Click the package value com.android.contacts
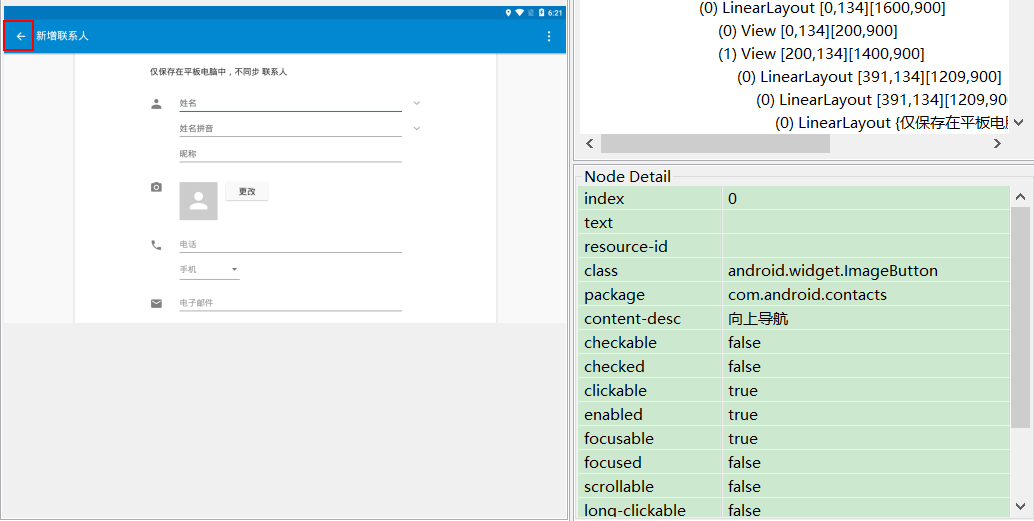 click(x=807, y=295)
